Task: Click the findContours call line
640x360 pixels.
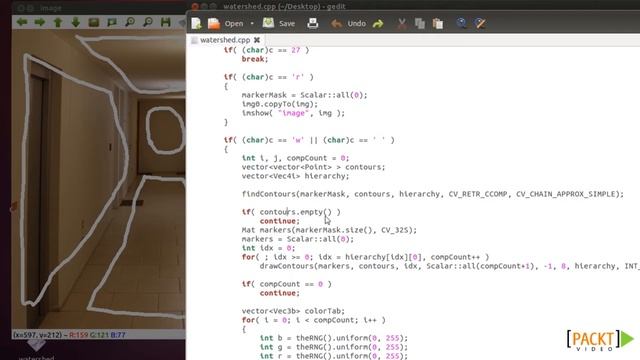Action: tap(433, 194)
